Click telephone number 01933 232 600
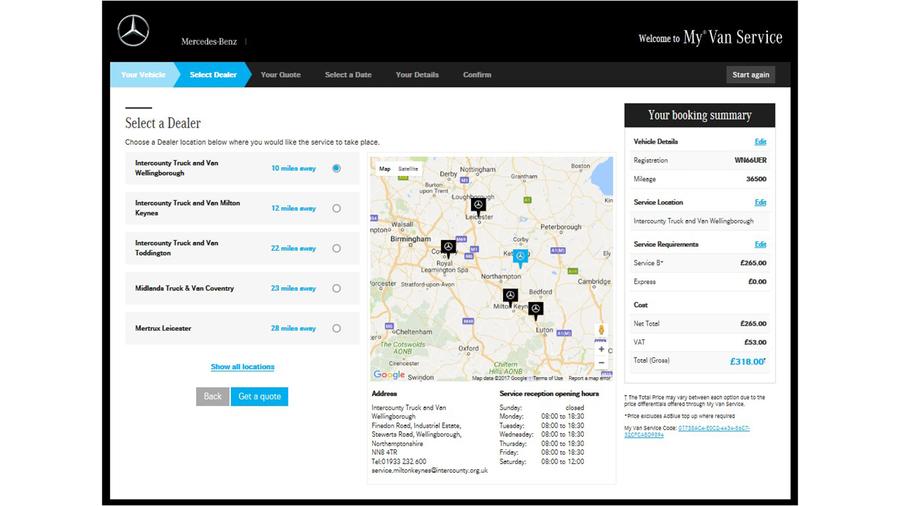 tap(404, 461)
